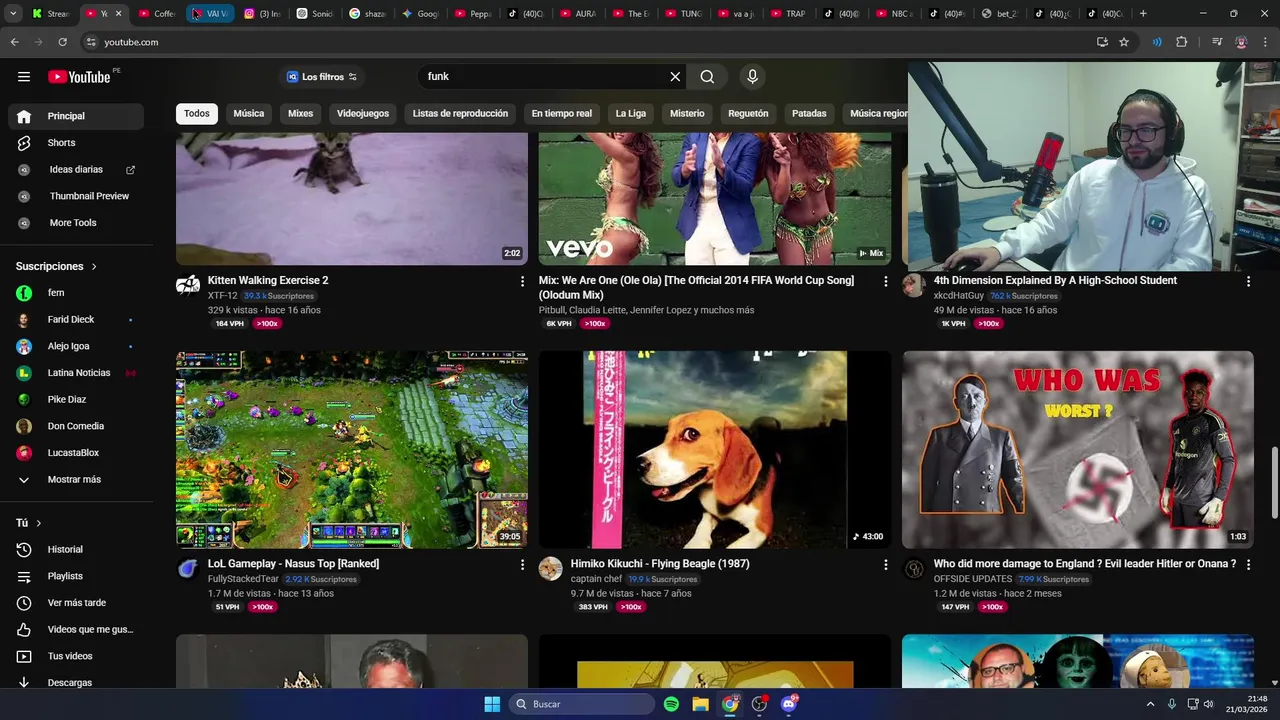
Task: Bookmark this page with star icon
Action: 1124,42
